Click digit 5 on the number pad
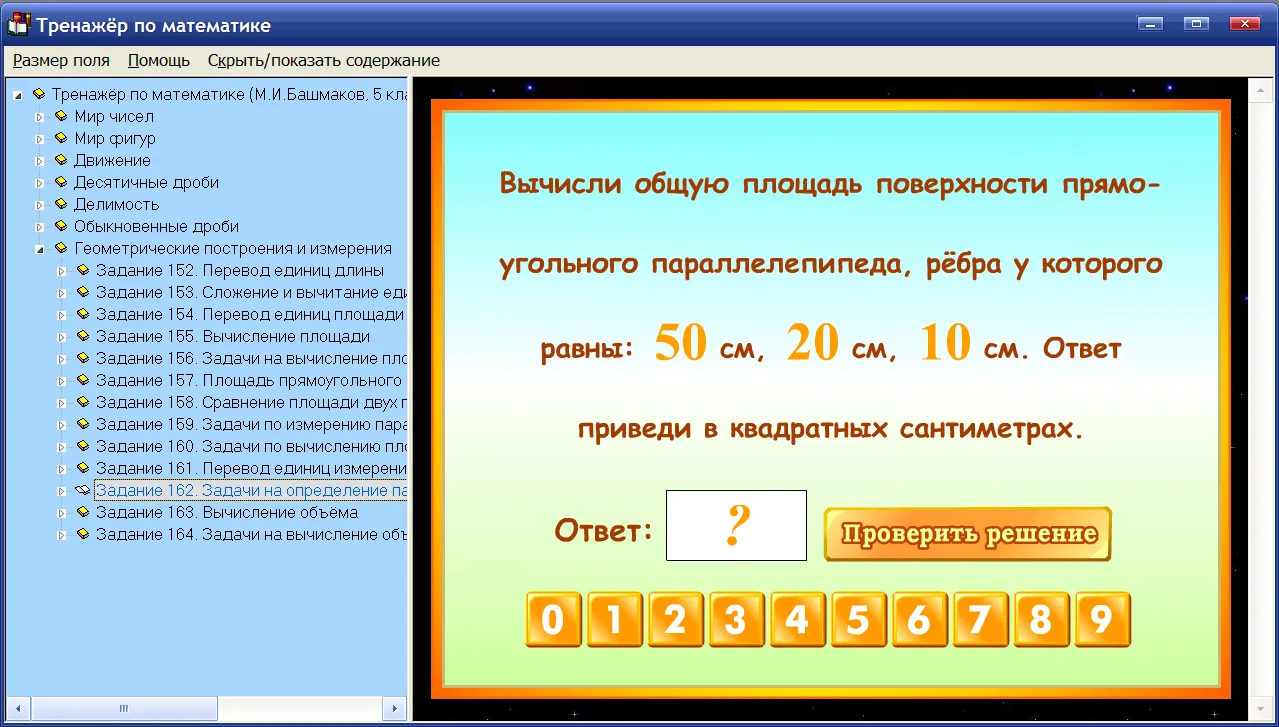 click(x=858, y=620)
